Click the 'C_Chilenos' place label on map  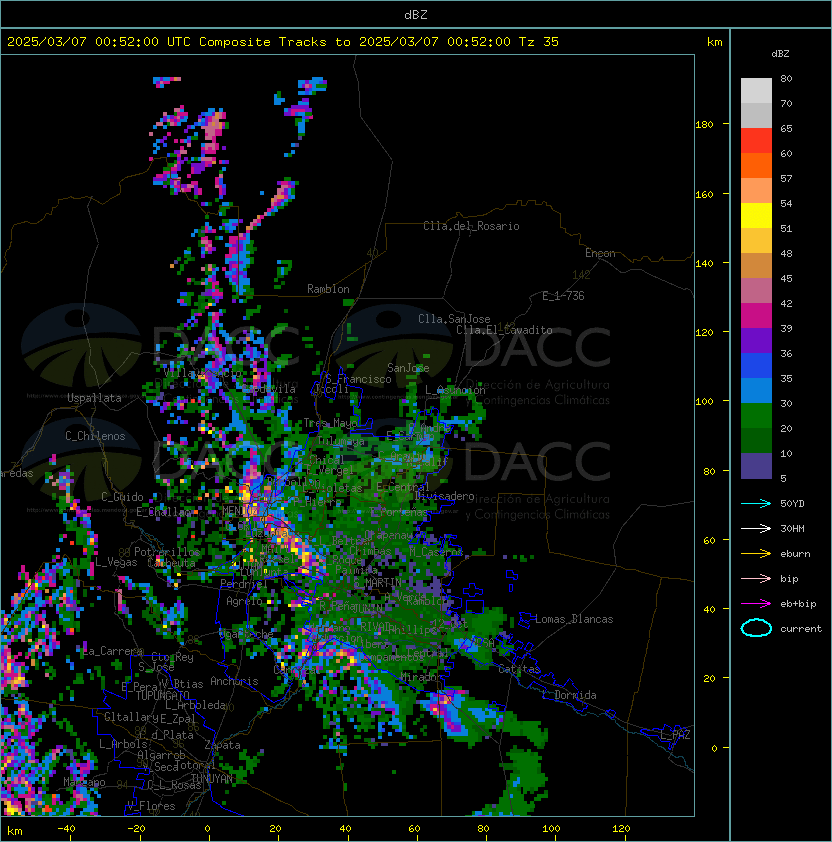pyautogui.click(x=95, y=436)
